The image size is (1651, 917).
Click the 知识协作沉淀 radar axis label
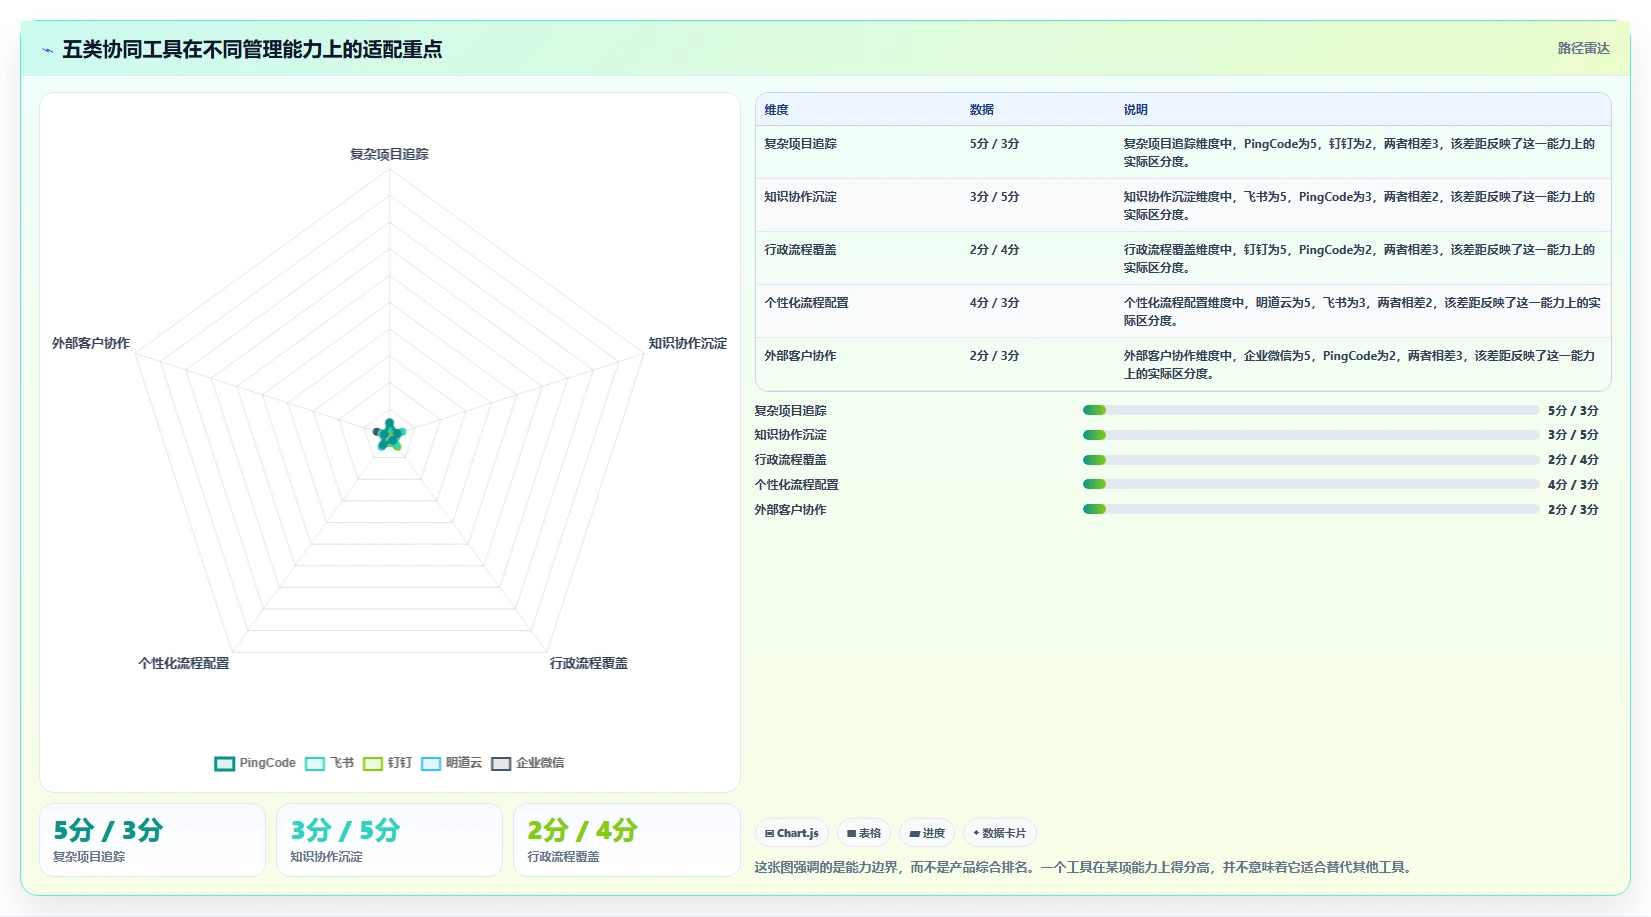pyautogui.click(x=688, y=343)
